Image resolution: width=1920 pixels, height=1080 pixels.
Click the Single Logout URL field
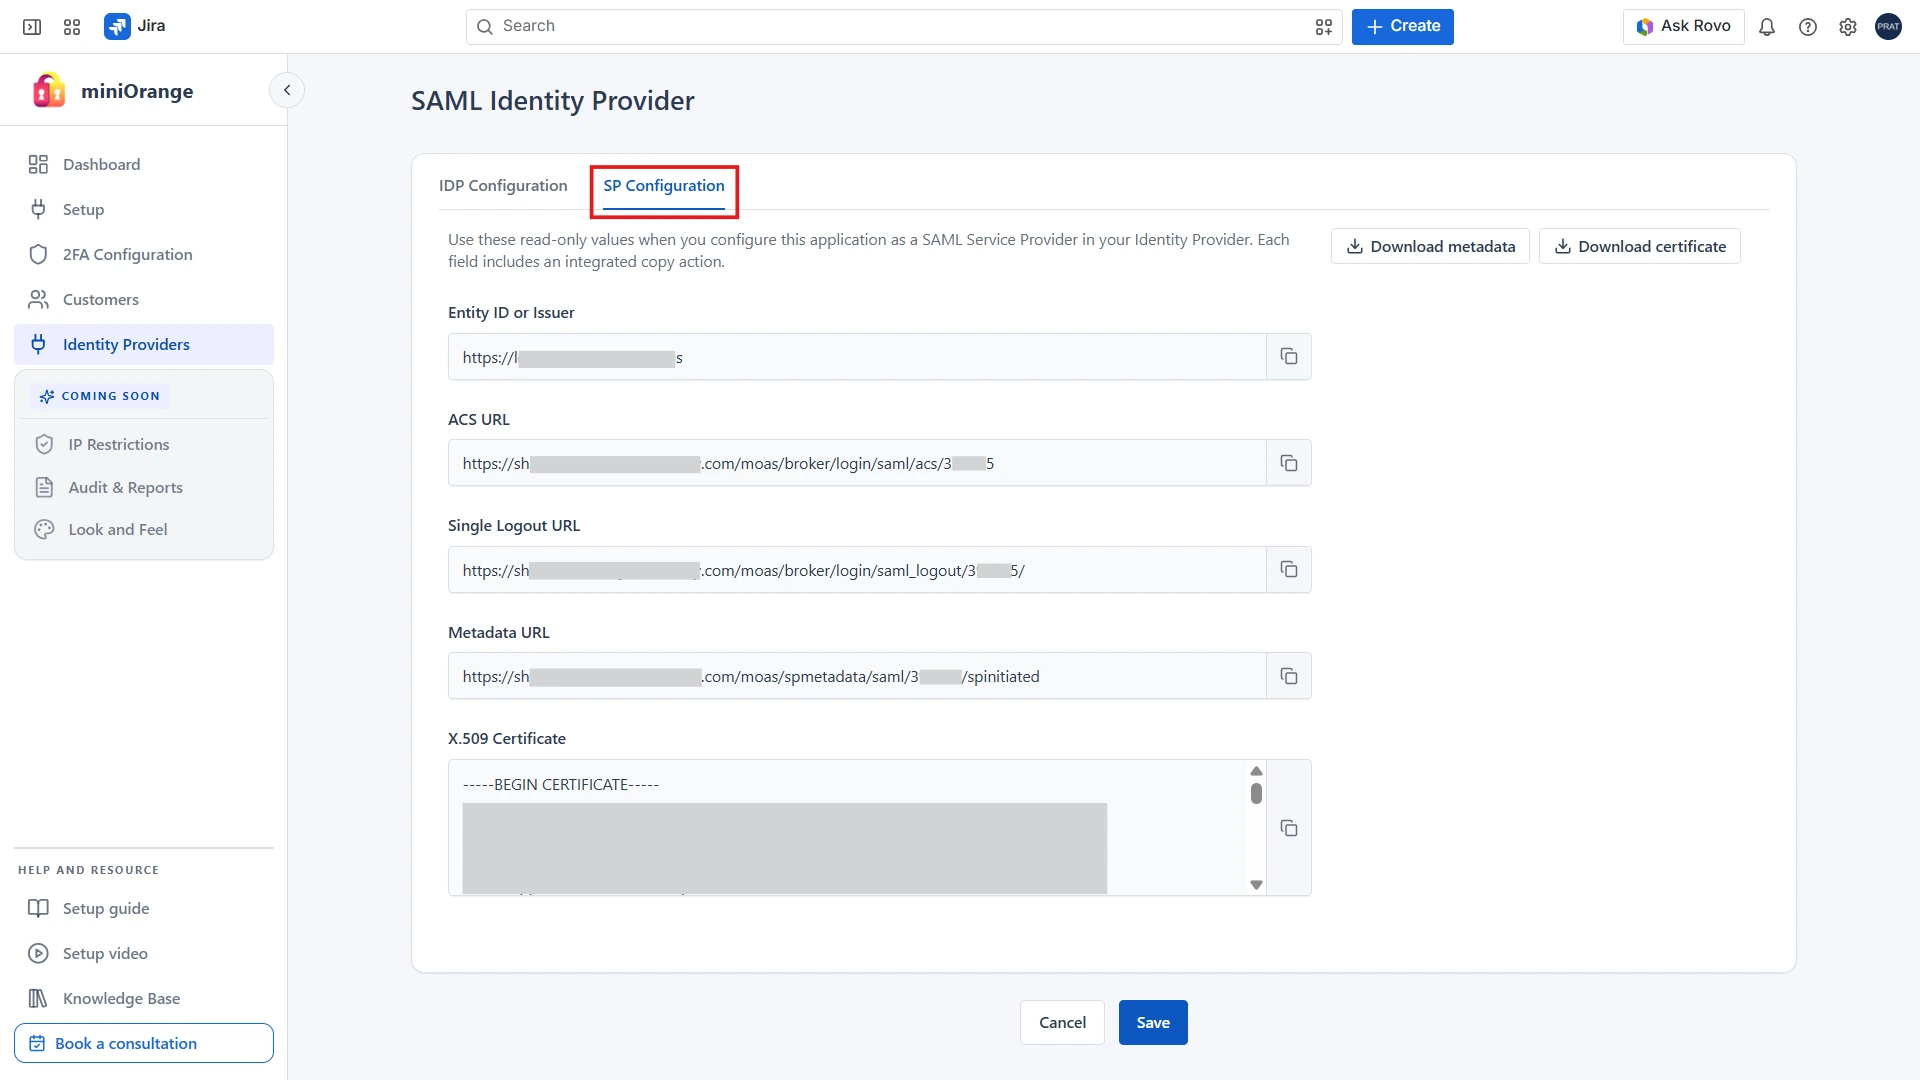pyautogui.click(x=857, y=570)
